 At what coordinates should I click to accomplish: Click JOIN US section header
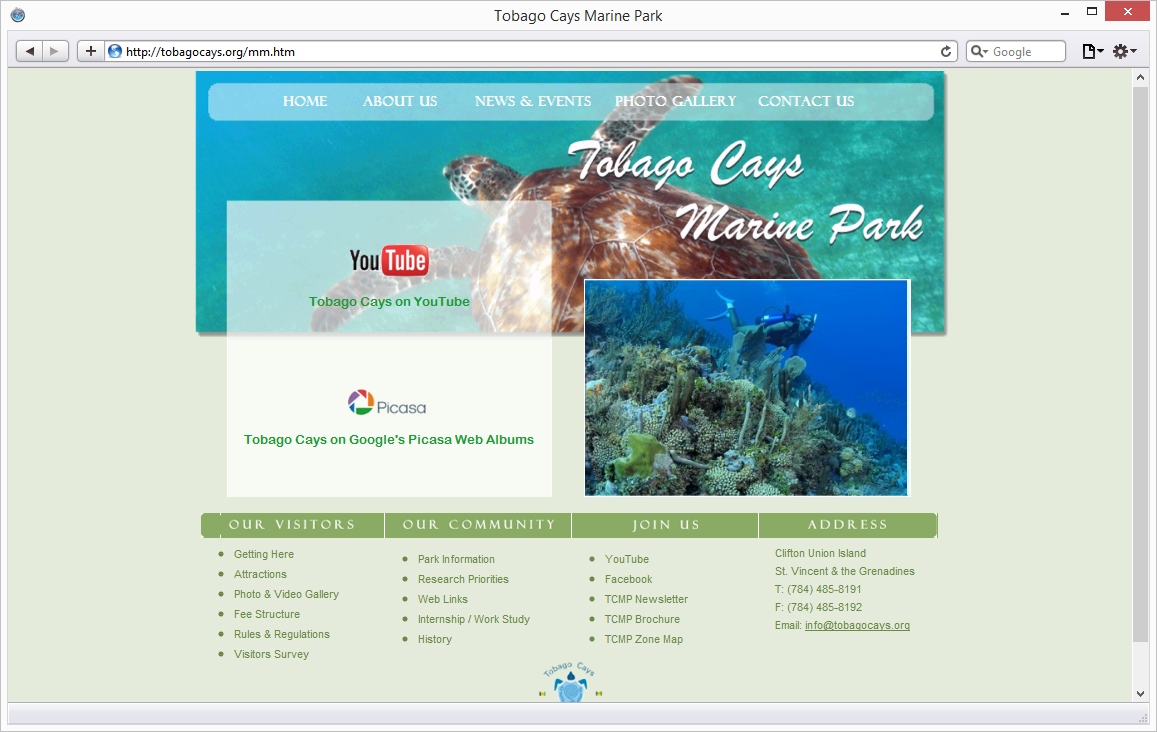665,525
